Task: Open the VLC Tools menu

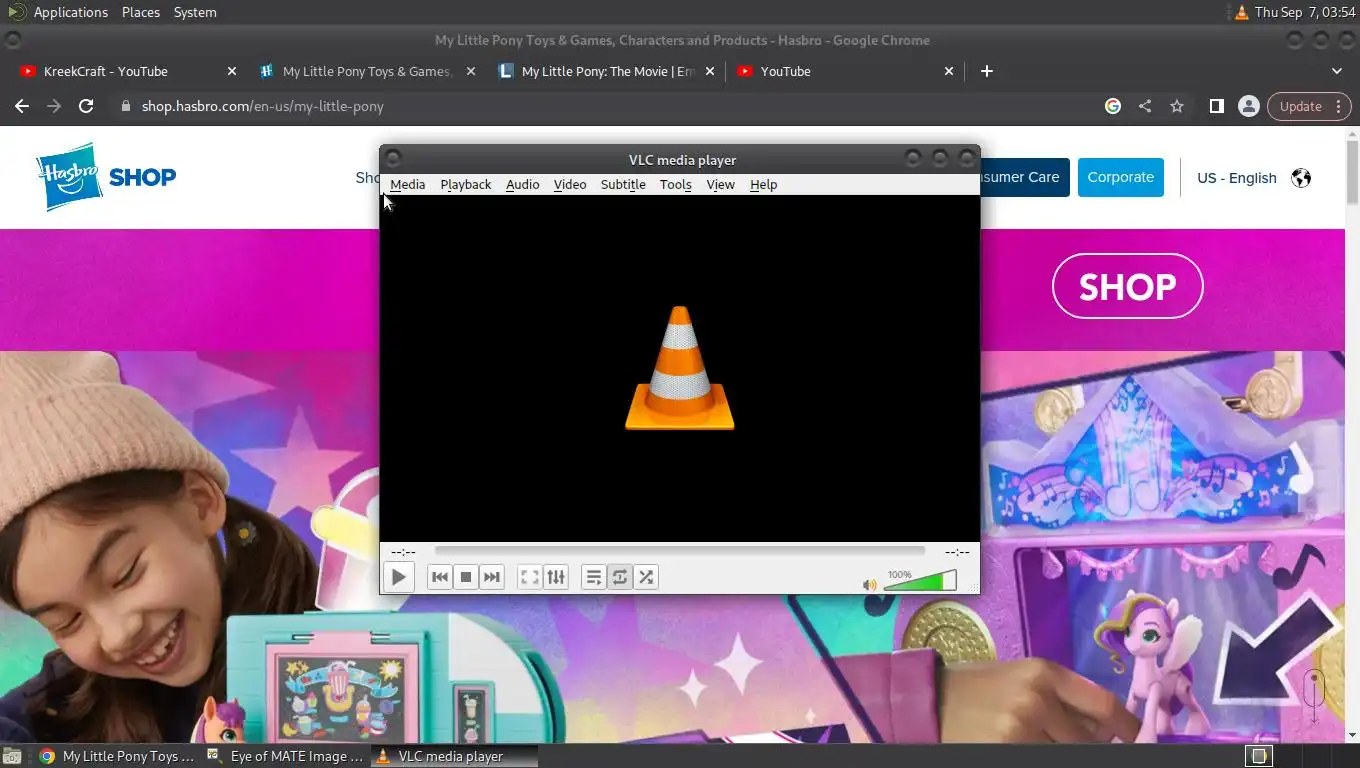Action: pos(676,184)
